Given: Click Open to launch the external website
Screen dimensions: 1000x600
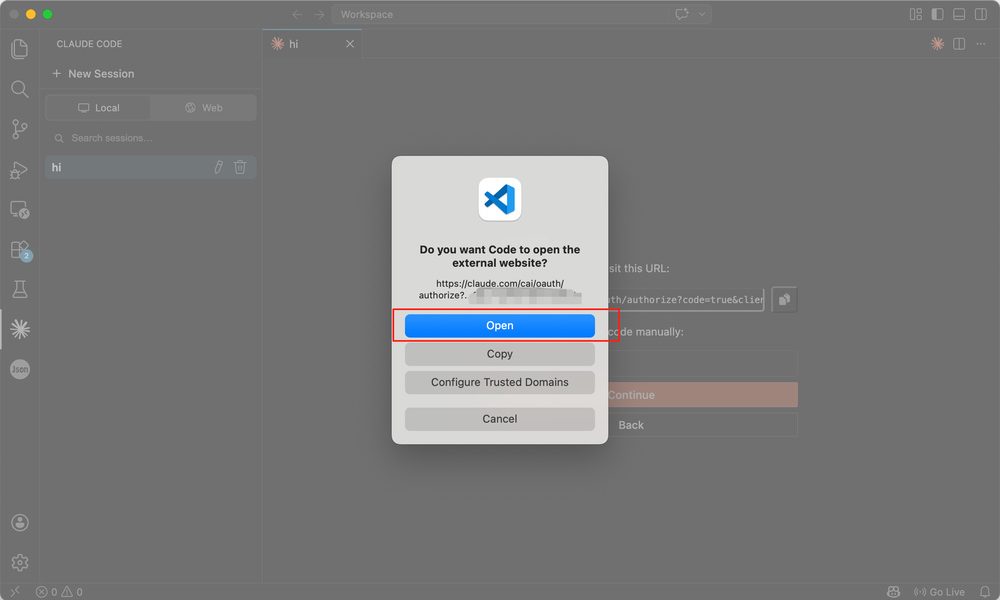Looking at the screenshot, I should click(x=499, y=325).
